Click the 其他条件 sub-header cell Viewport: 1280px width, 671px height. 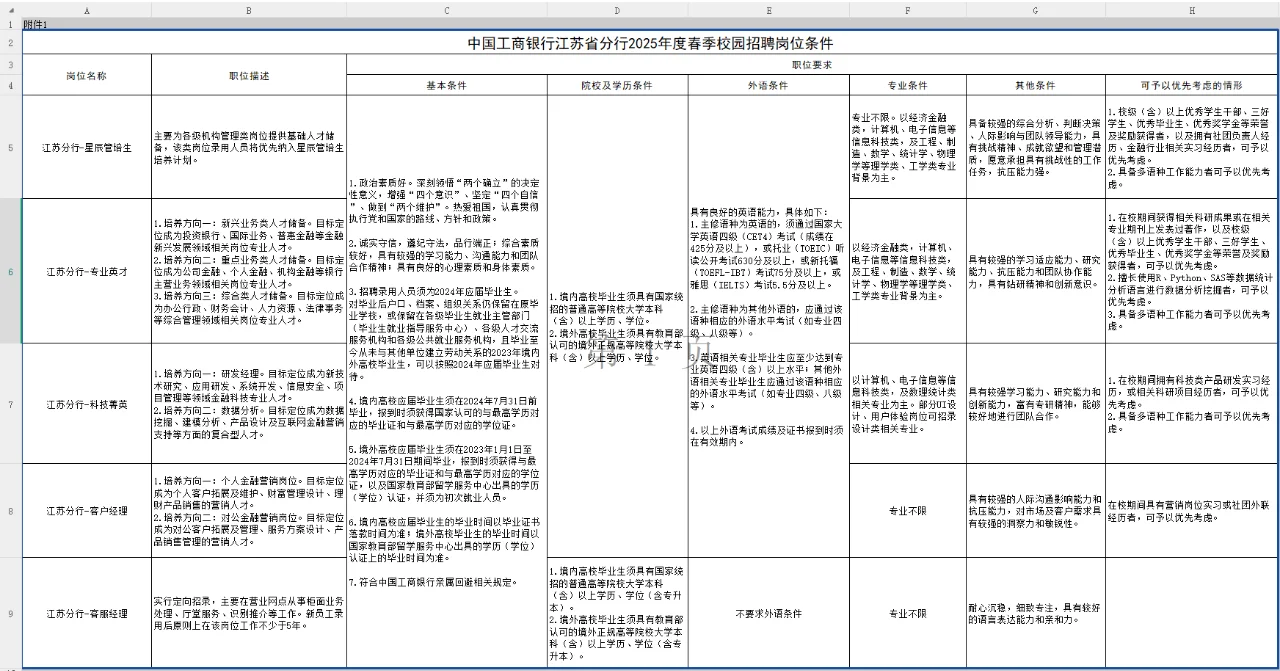coord(1035,85)
